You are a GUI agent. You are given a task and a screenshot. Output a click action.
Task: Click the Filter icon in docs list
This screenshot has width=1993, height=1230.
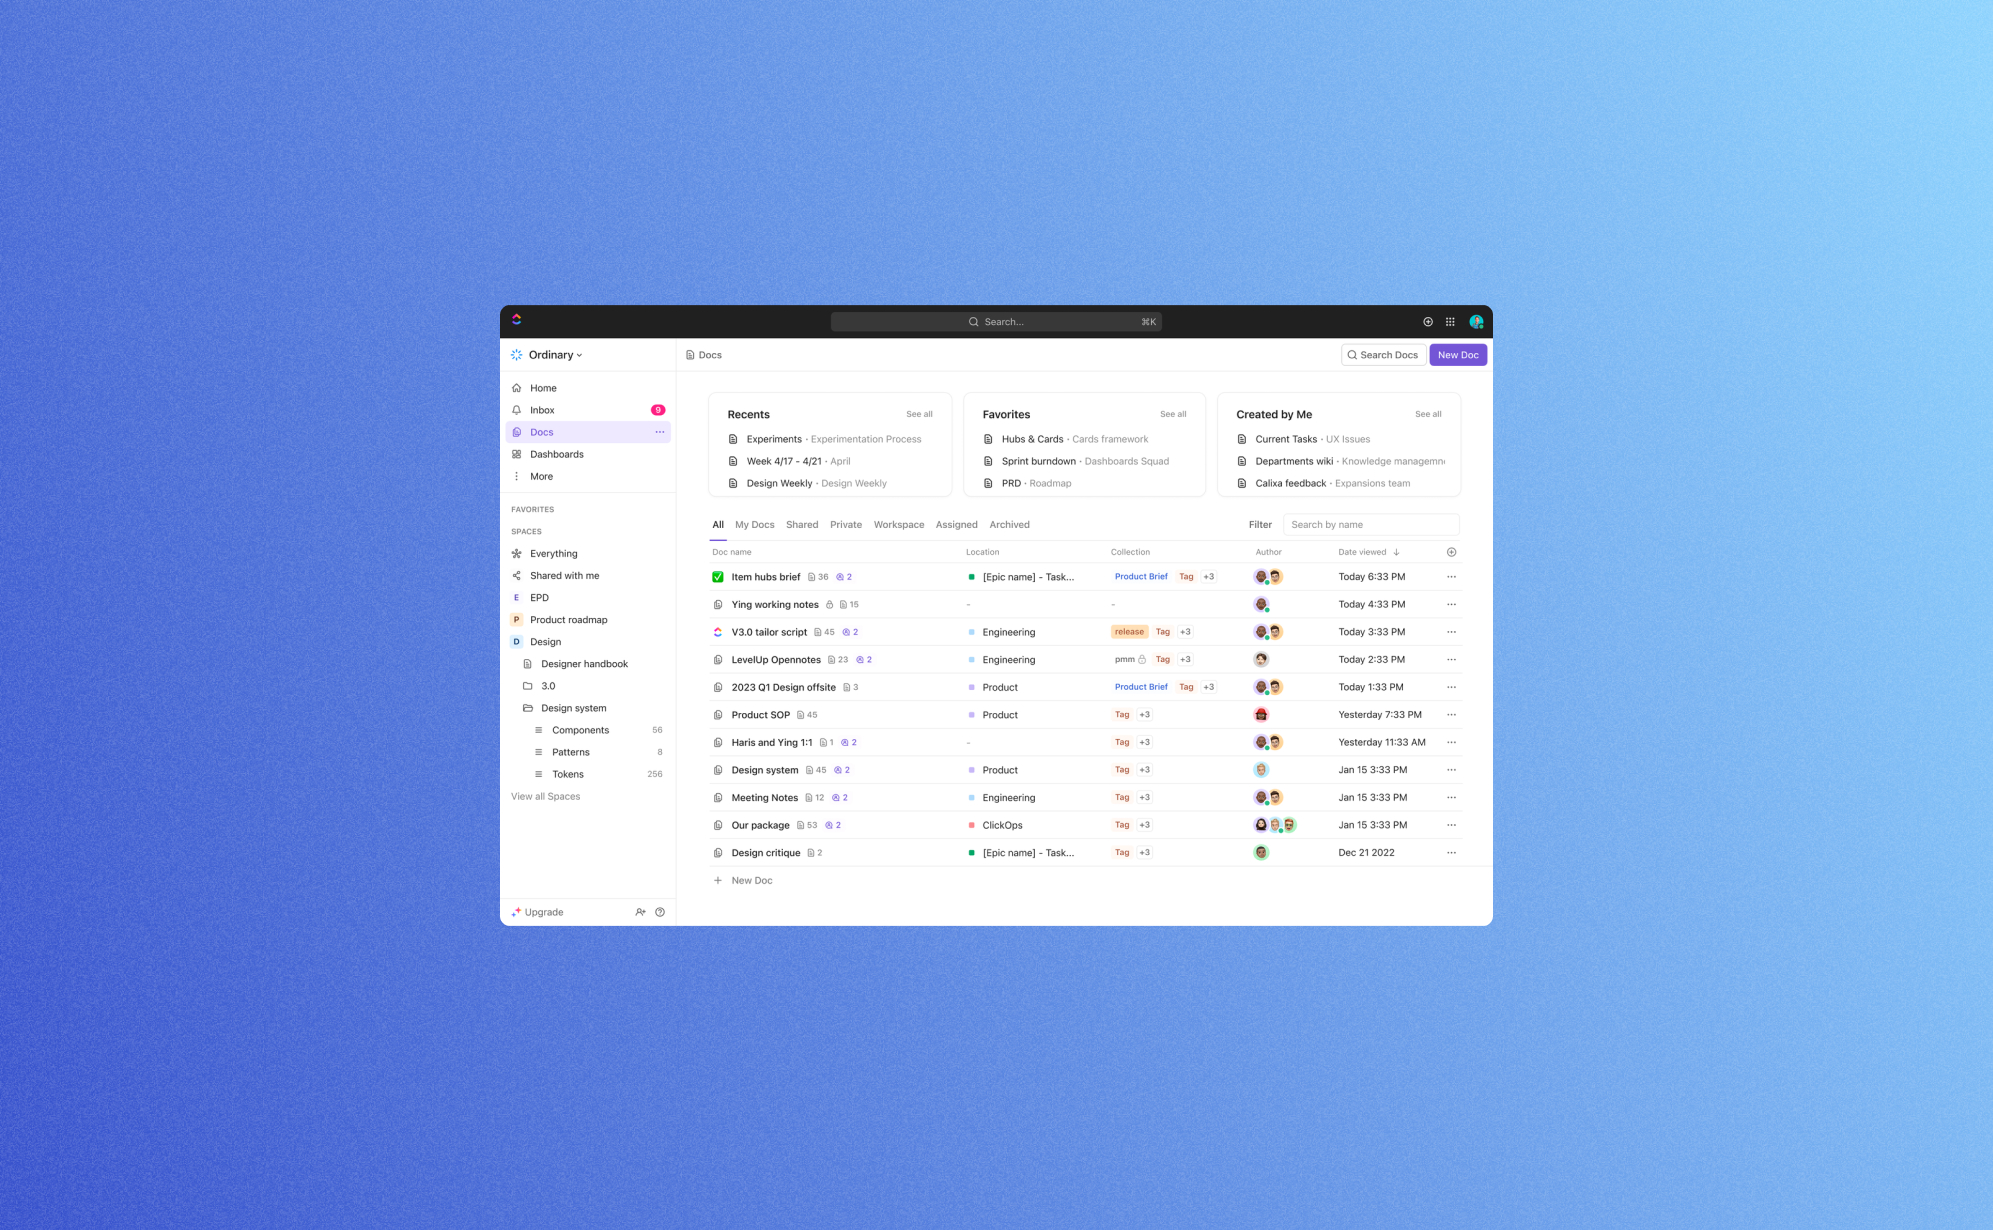click(1260, 524)
